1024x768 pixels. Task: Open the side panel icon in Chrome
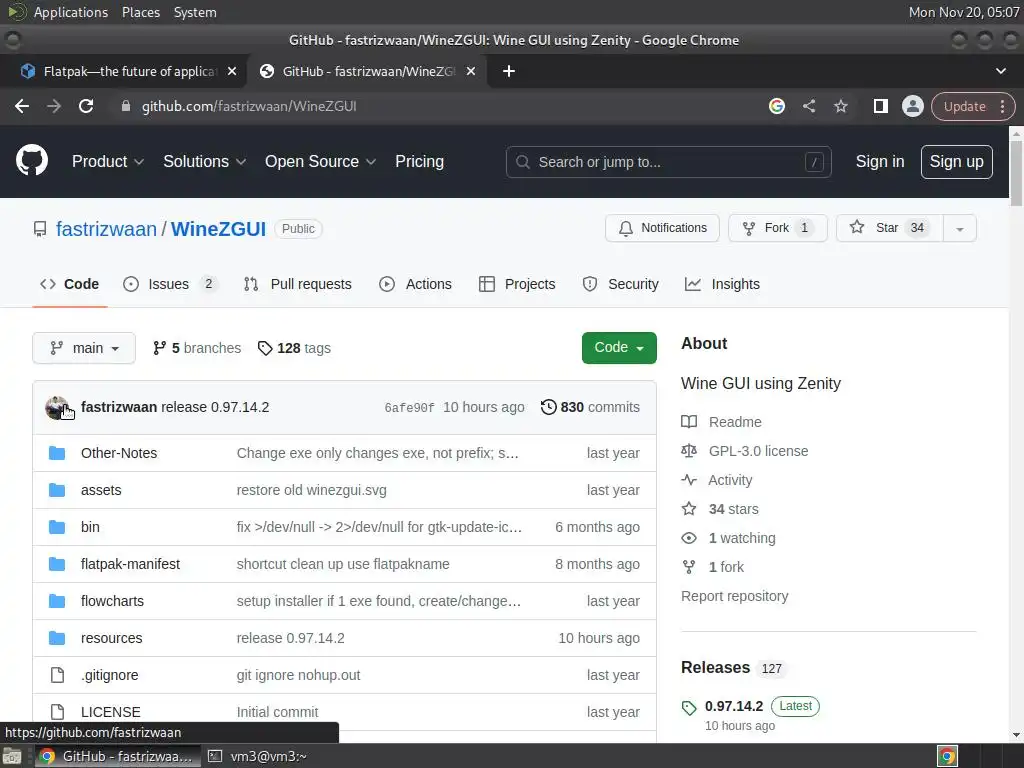point(880,106)
